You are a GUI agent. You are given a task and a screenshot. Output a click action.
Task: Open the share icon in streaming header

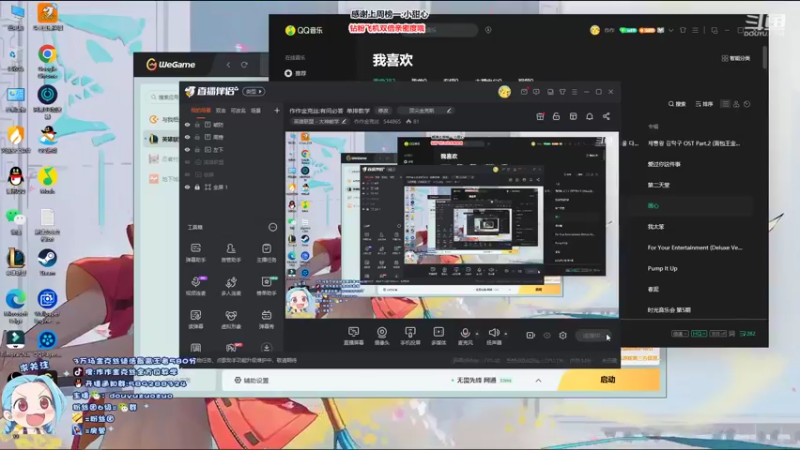pyautogui.click(x=606, y=116)
